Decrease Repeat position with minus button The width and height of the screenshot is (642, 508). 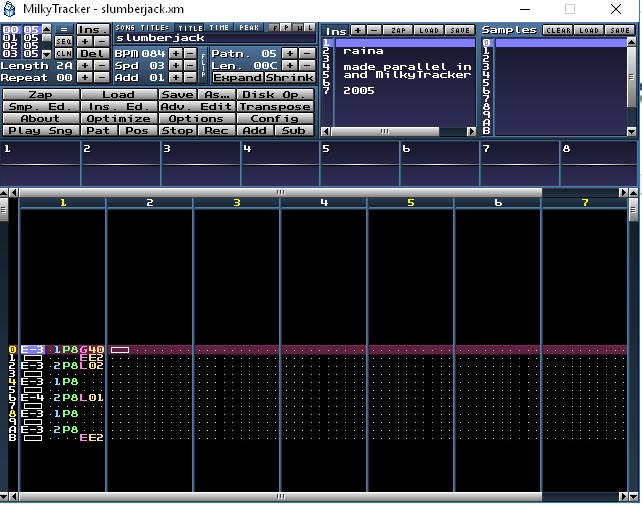(x=101, y=77)
